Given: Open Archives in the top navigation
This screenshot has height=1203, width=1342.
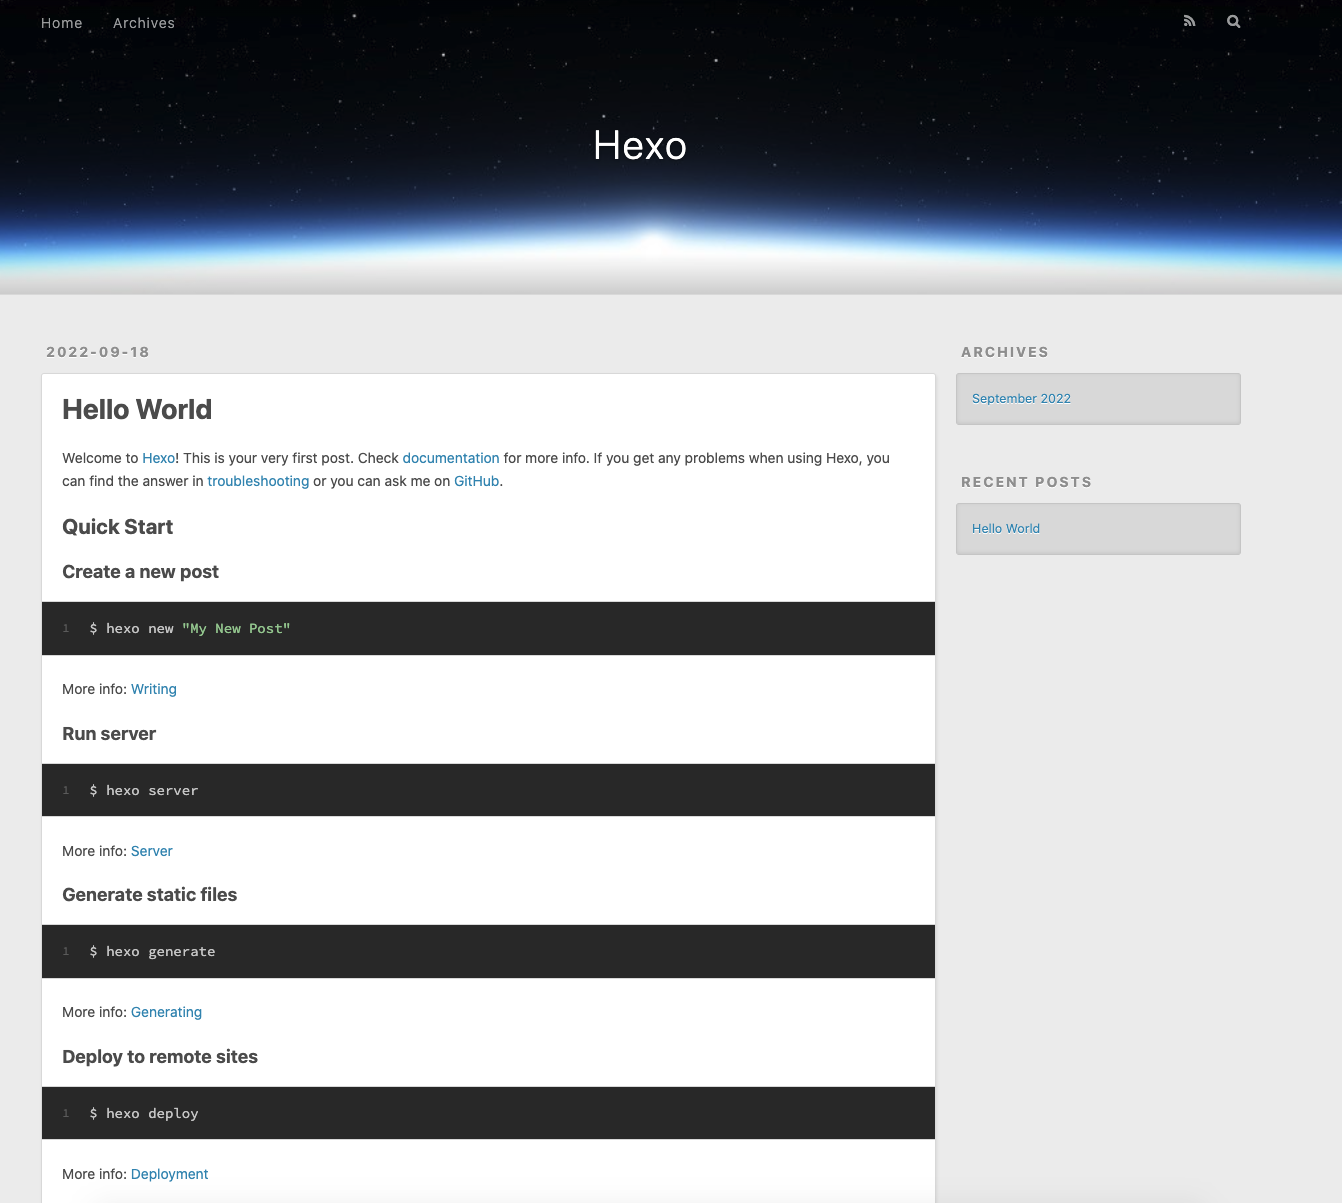Looking at the screenshot, I should 144,23.
